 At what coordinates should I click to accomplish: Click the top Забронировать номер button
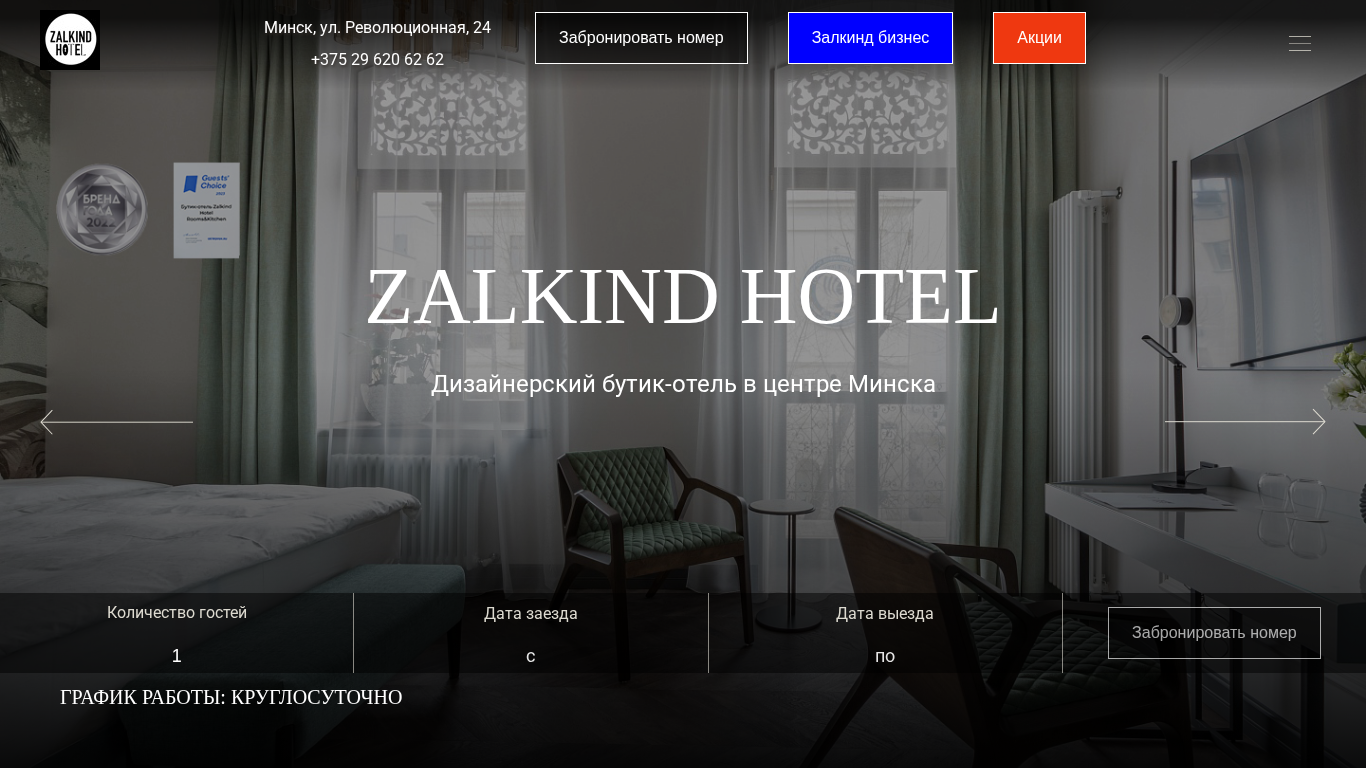[641, 38]
